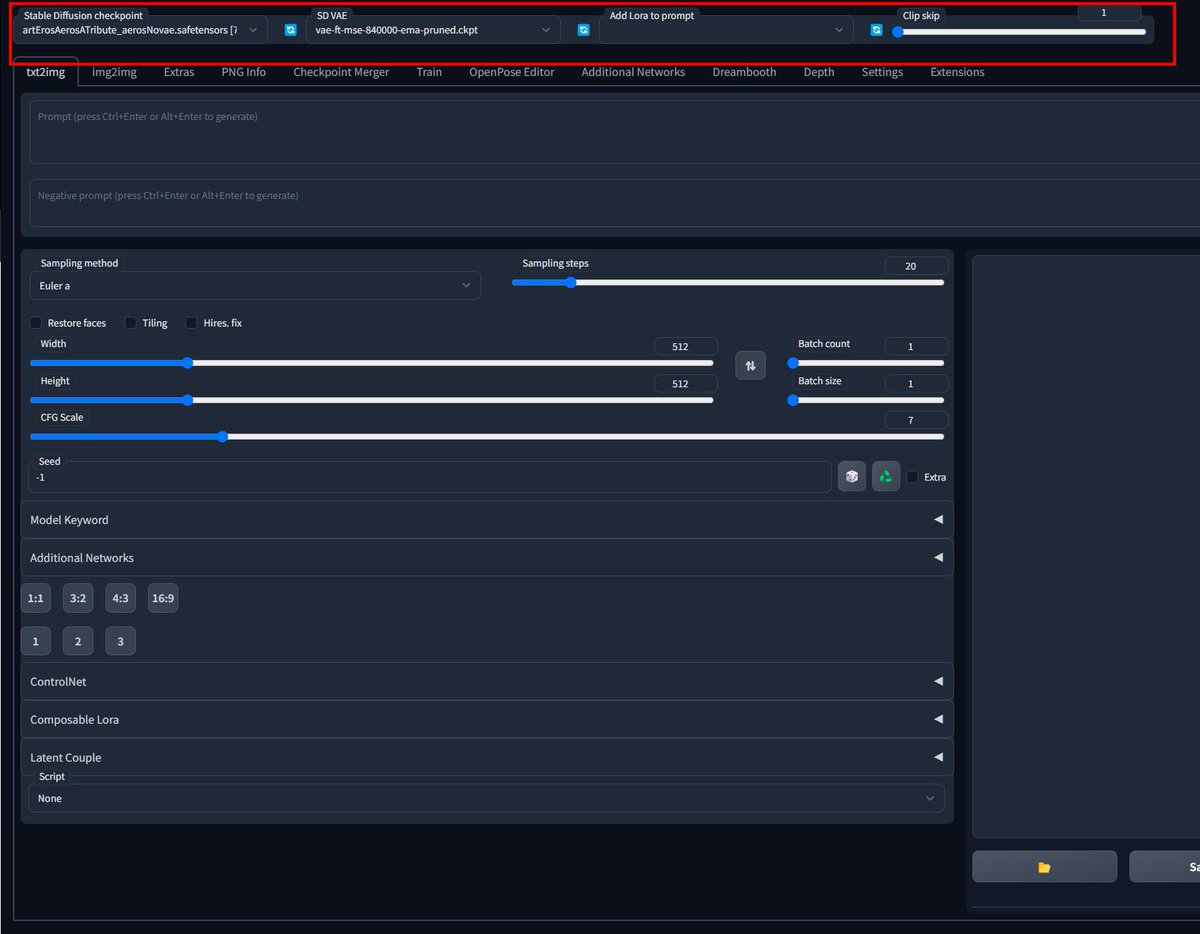Refresh the Add Lora to prompt list
Viewport: 1200px width, 934px height.
point(876,30)
